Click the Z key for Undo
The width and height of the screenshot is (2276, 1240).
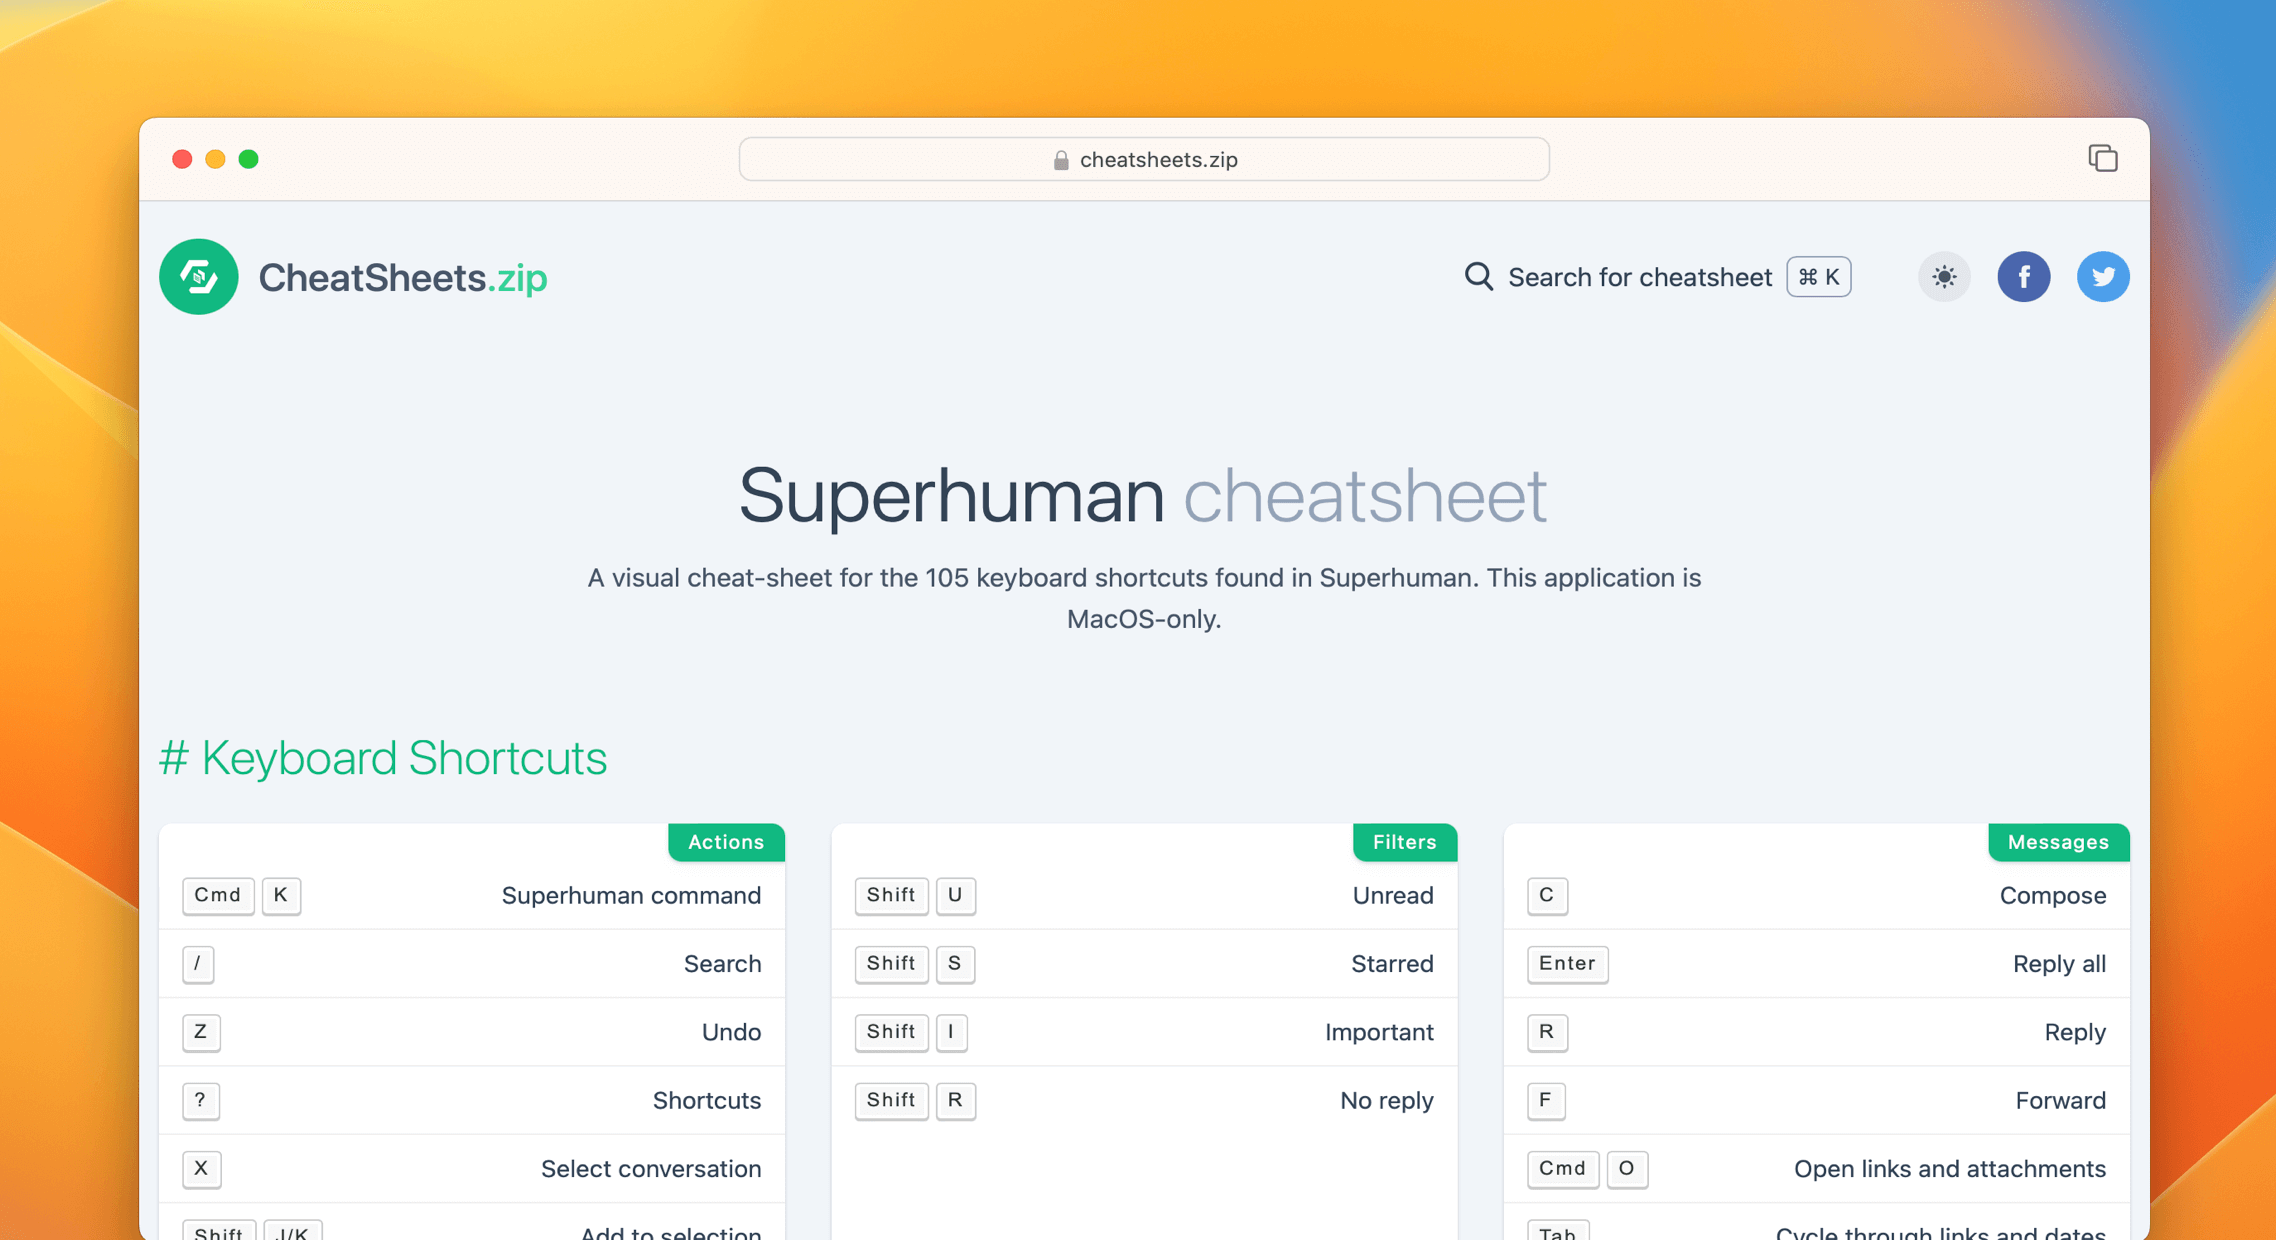201,1032
